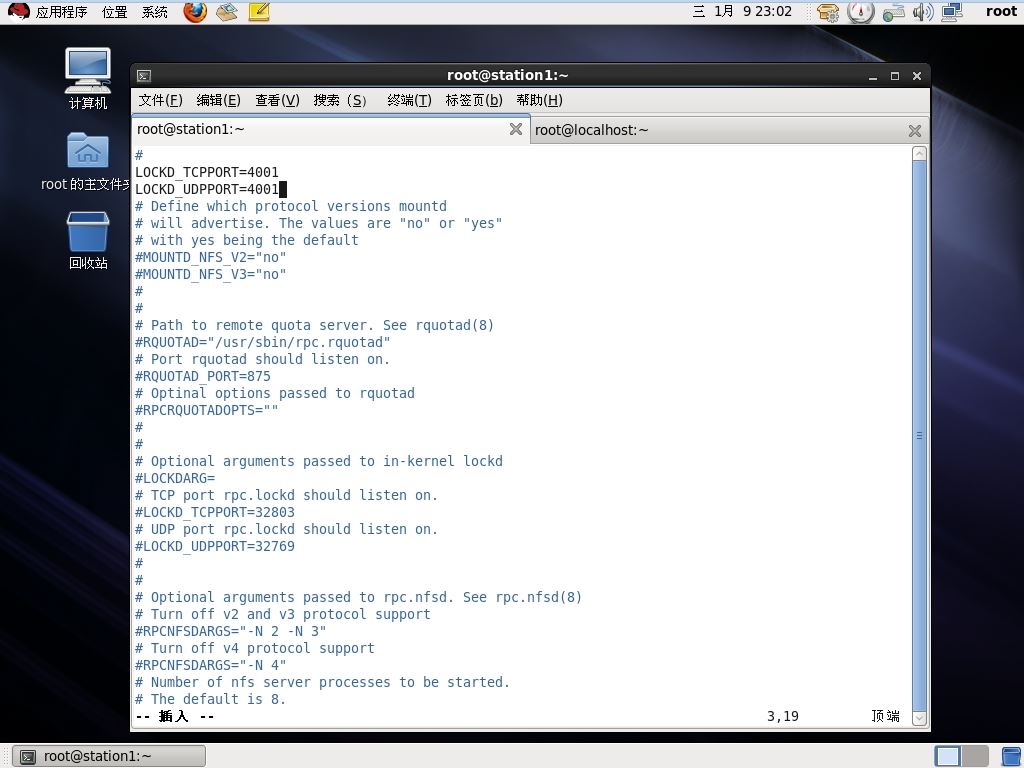The image size is (1024, 768).
Task: Click the line #LOCKDARG=
Action: (x=175, y=478)
